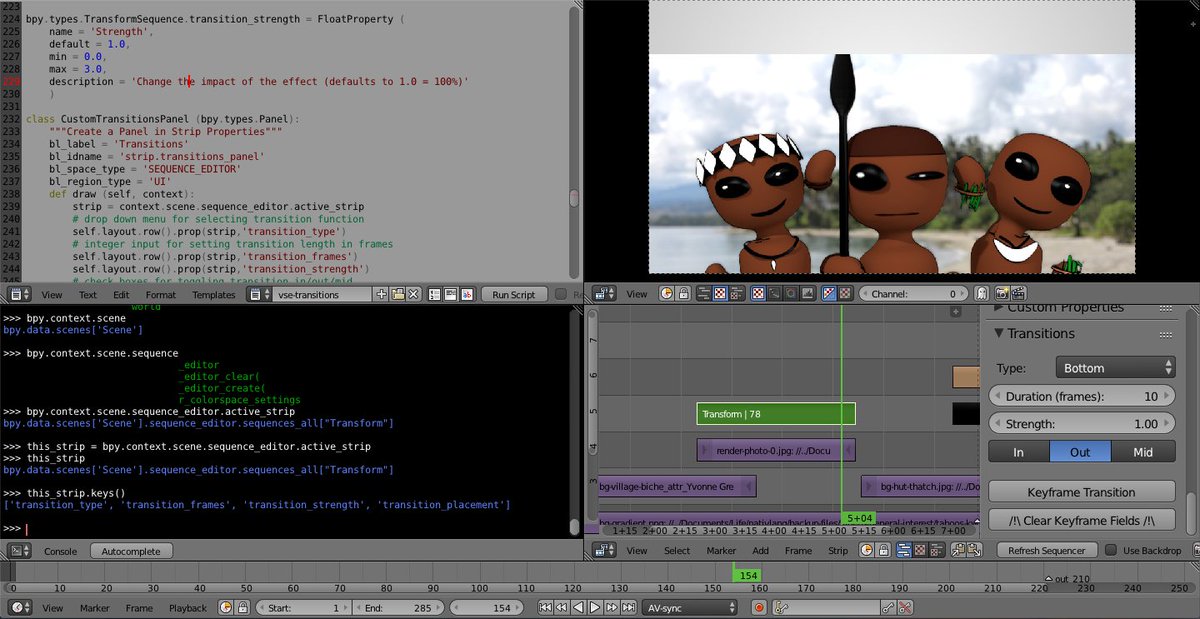Viewport: 1200px width, 619px height.
Task: Select the In transition placement toggle
Action: pyautogui.click(x=1018, y=452)
